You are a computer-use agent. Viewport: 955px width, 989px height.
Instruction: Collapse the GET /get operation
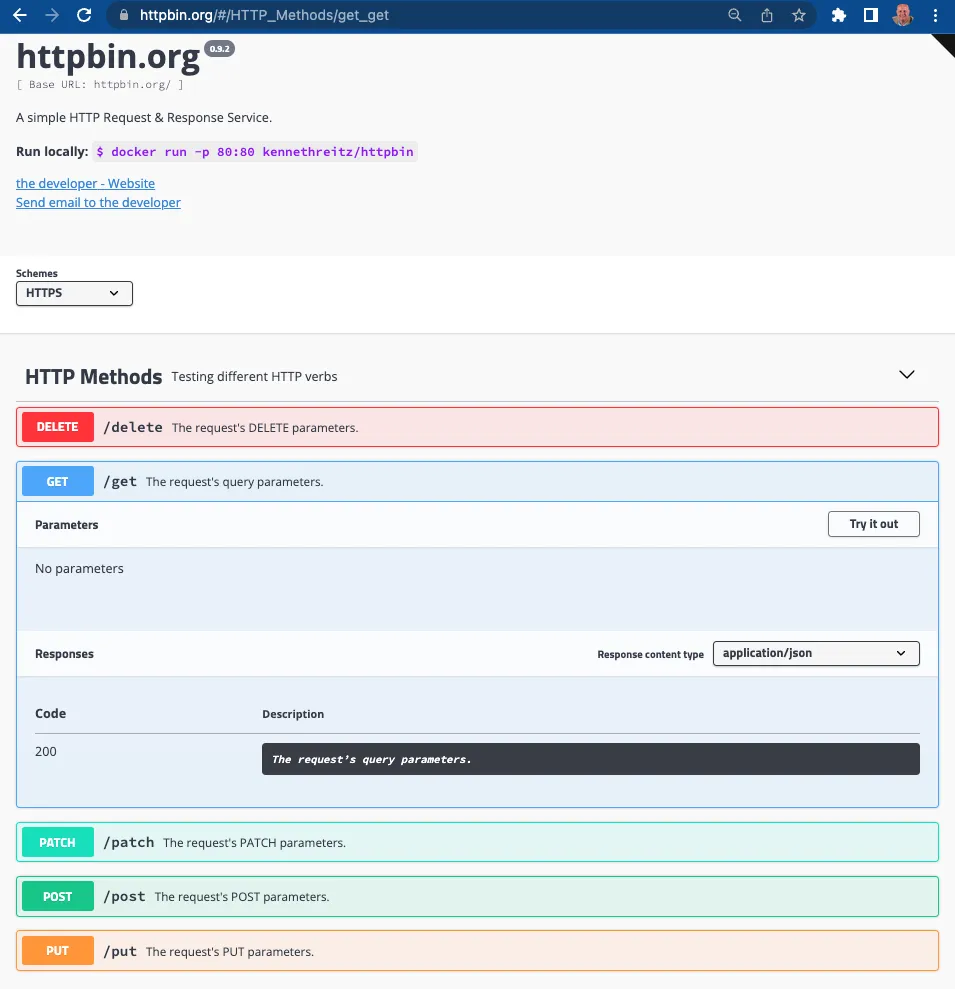477,482
